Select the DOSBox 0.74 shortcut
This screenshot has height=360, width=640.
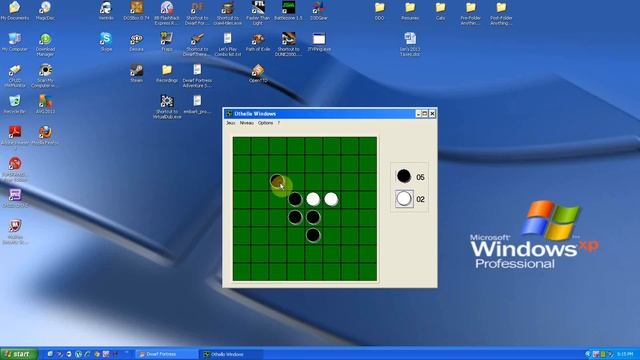pos(136,11)
